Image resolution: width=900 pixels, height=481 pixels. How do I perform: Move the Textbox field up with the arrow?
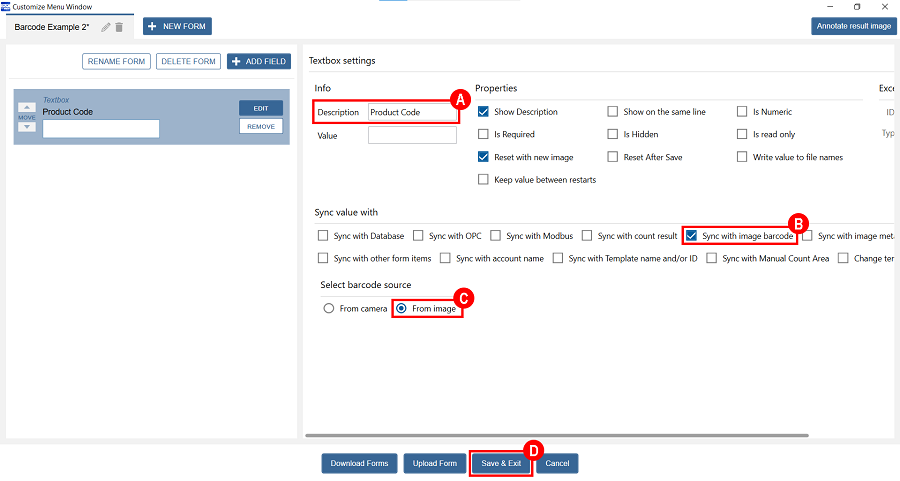(28, 107)
